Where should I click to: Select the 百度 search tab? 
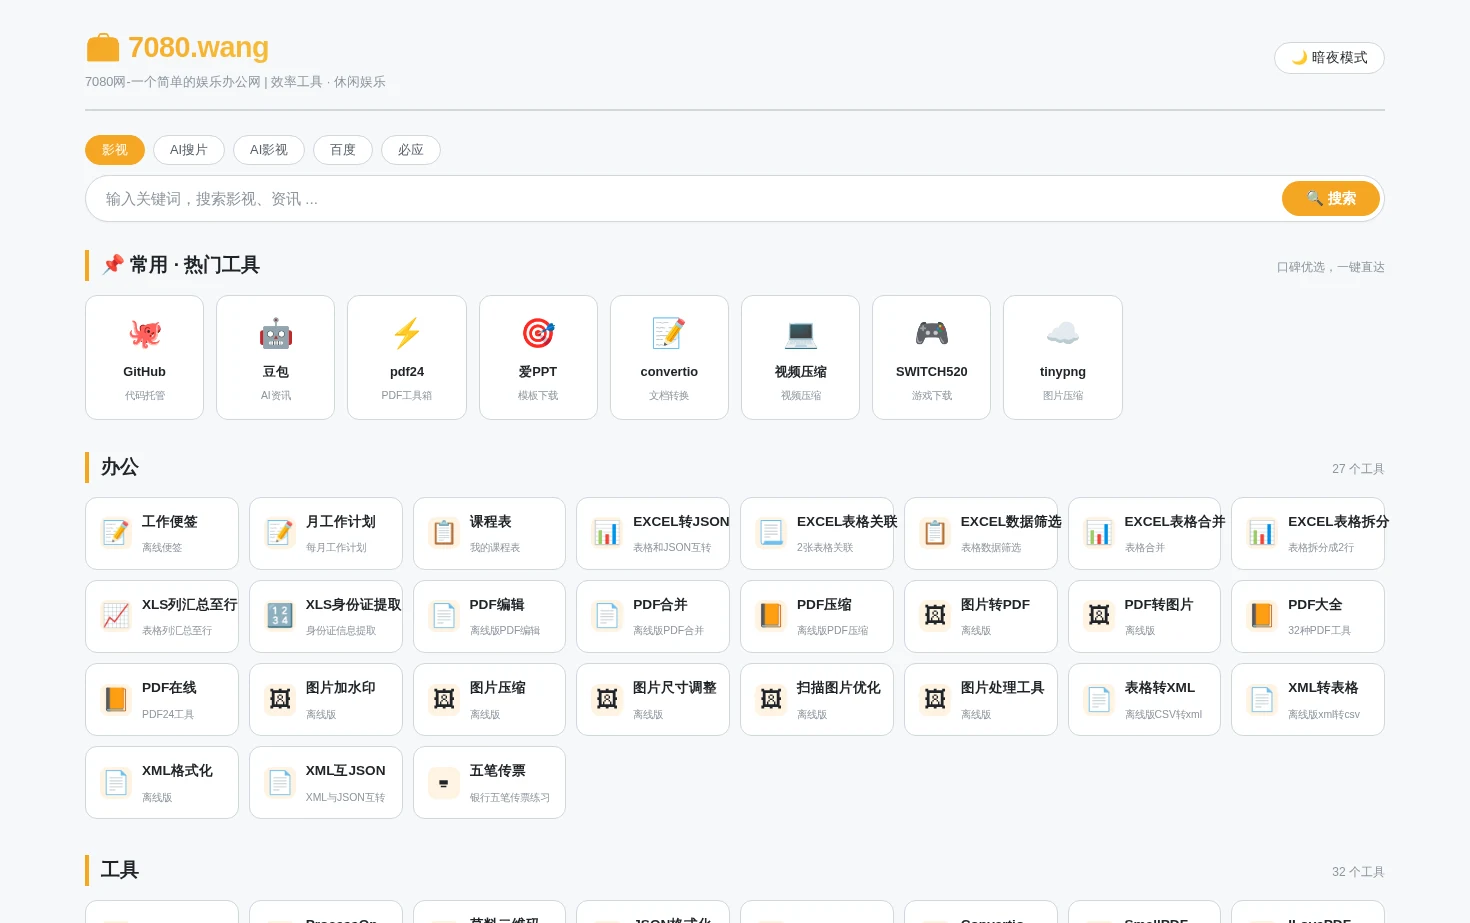(343, 150)
